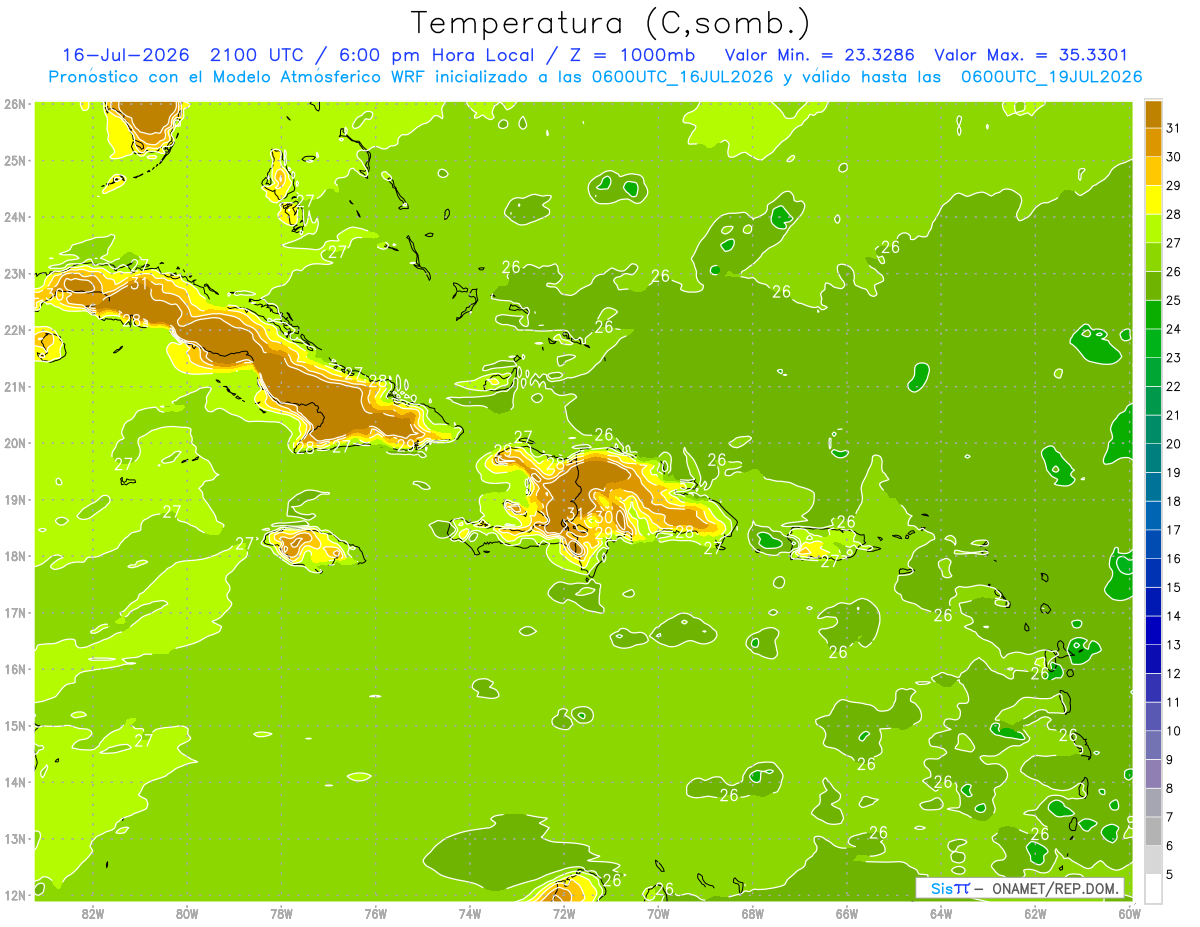The height and width of the screenshot is (927, 1200).
Task: Click the 26N latitude axis label
Action: (15, 104)
